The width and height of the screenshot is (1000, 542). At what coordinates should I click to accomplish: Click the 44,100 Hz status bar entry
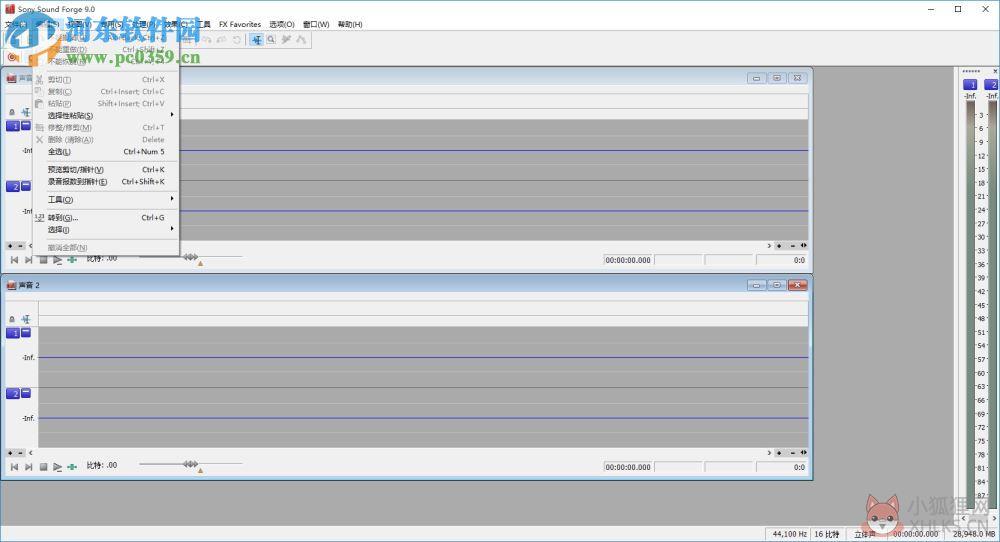(789, 534)
